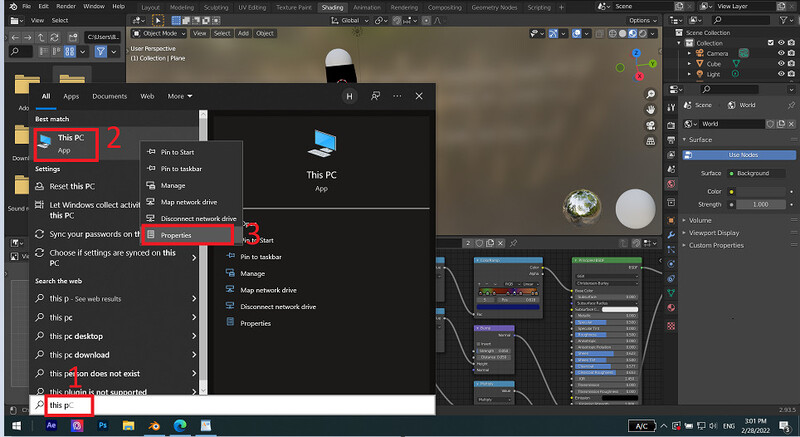This screenshot has width=800, height=437.
Task: Switch to solid viewport shading sphere
Action: pyautogui.click(x=622, y=34)
